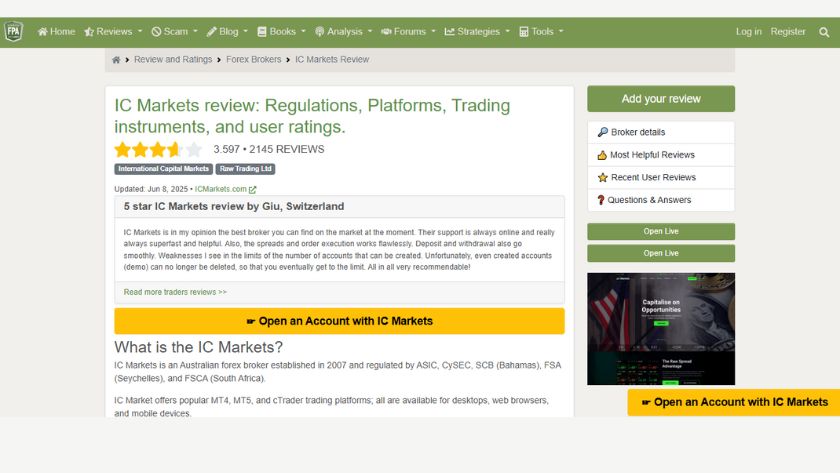This screenshot has width=840, height=473.
Task: Open Recent User Reviews in sidebar
Action: 661,177
